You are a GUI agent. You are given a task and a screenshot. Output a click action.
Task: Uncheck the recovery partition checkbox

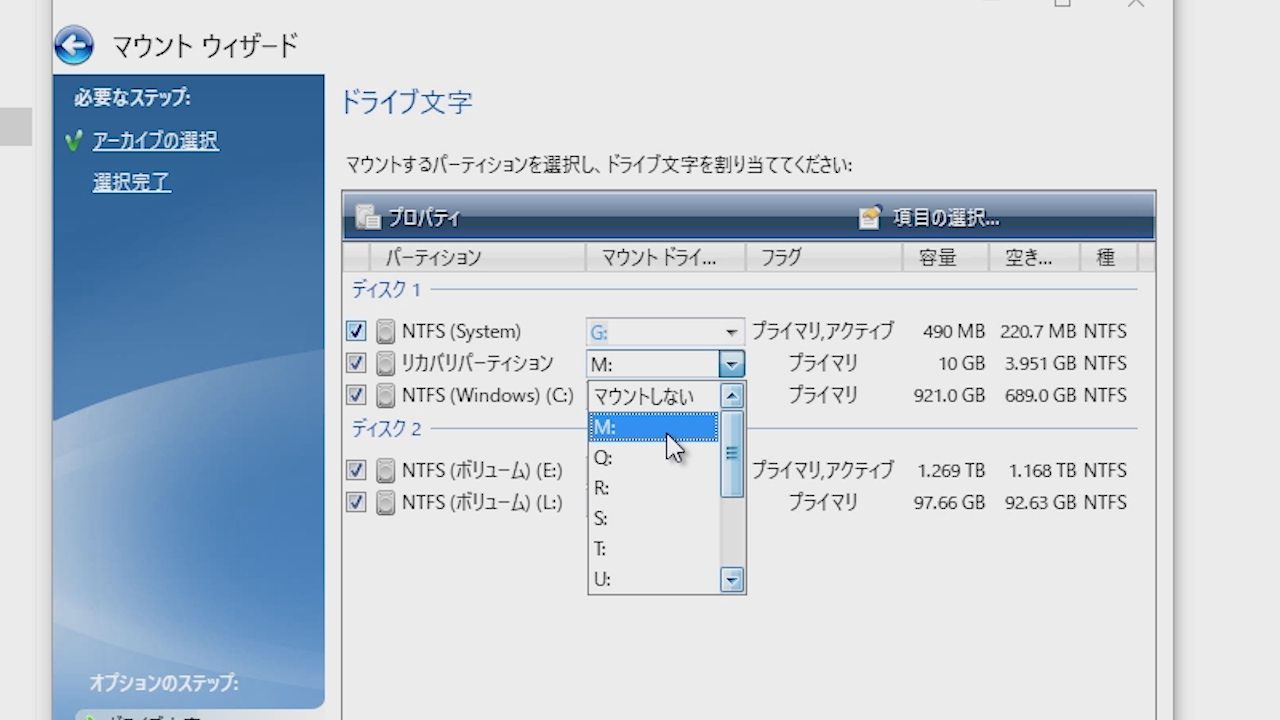click(356, 364)
